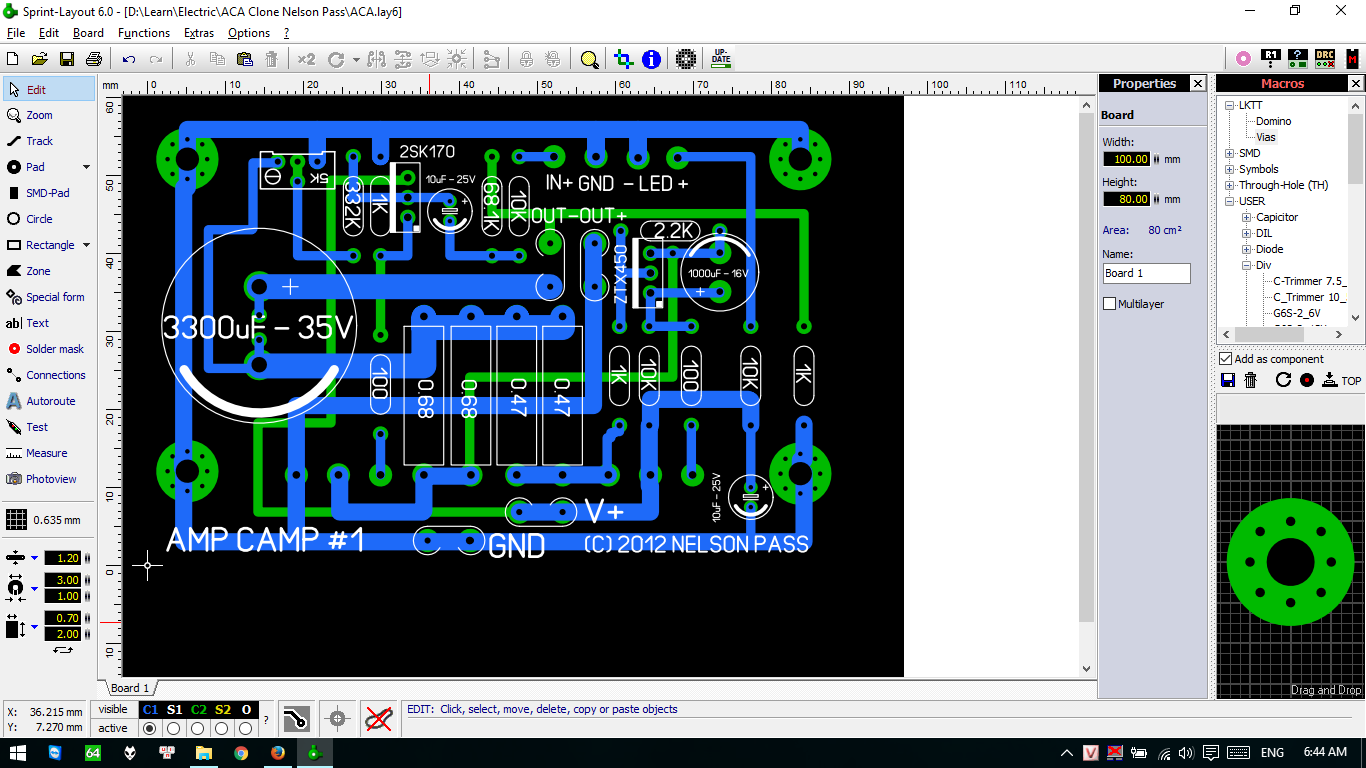
Task: Select the Measure tool
Action: click(49, 453)
